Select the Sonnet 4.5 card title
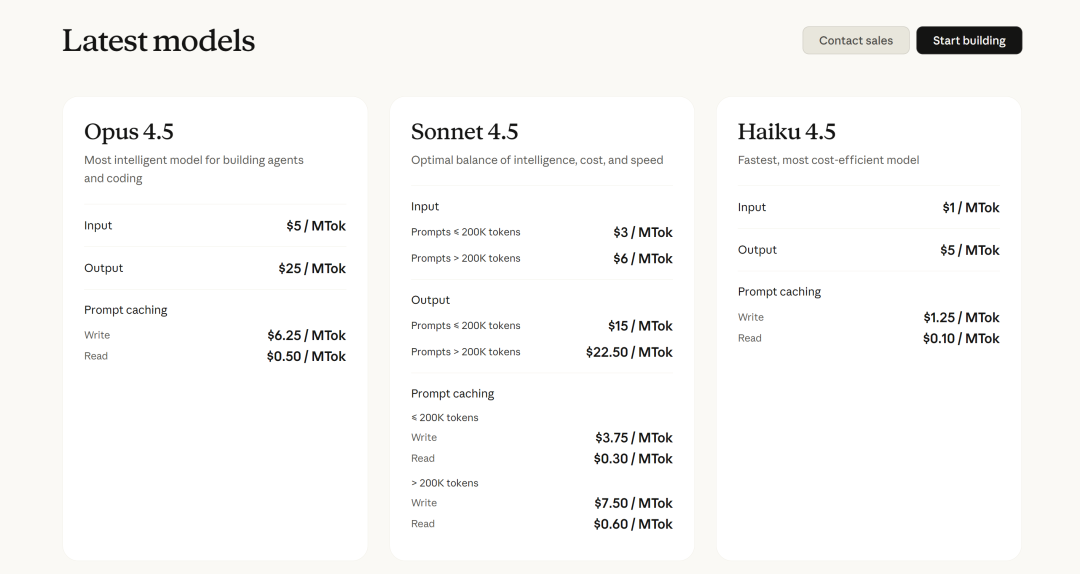Viewport: 1080px width, 574px height. coord(464,131)
